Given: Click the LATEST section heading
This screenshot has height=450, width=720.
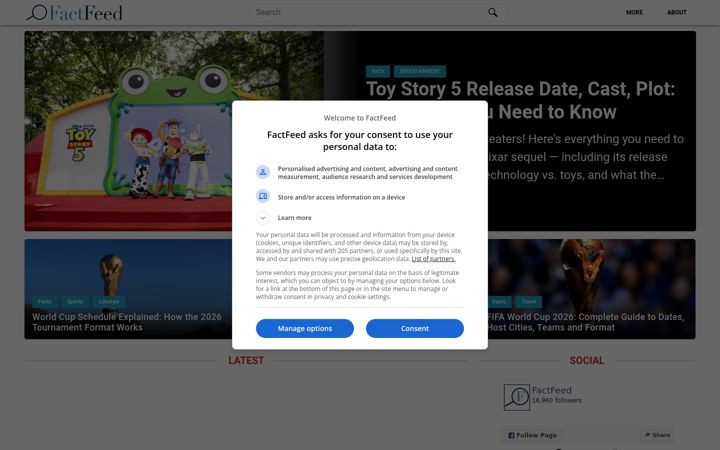Looking at the screenshot, I should (246, 360).
